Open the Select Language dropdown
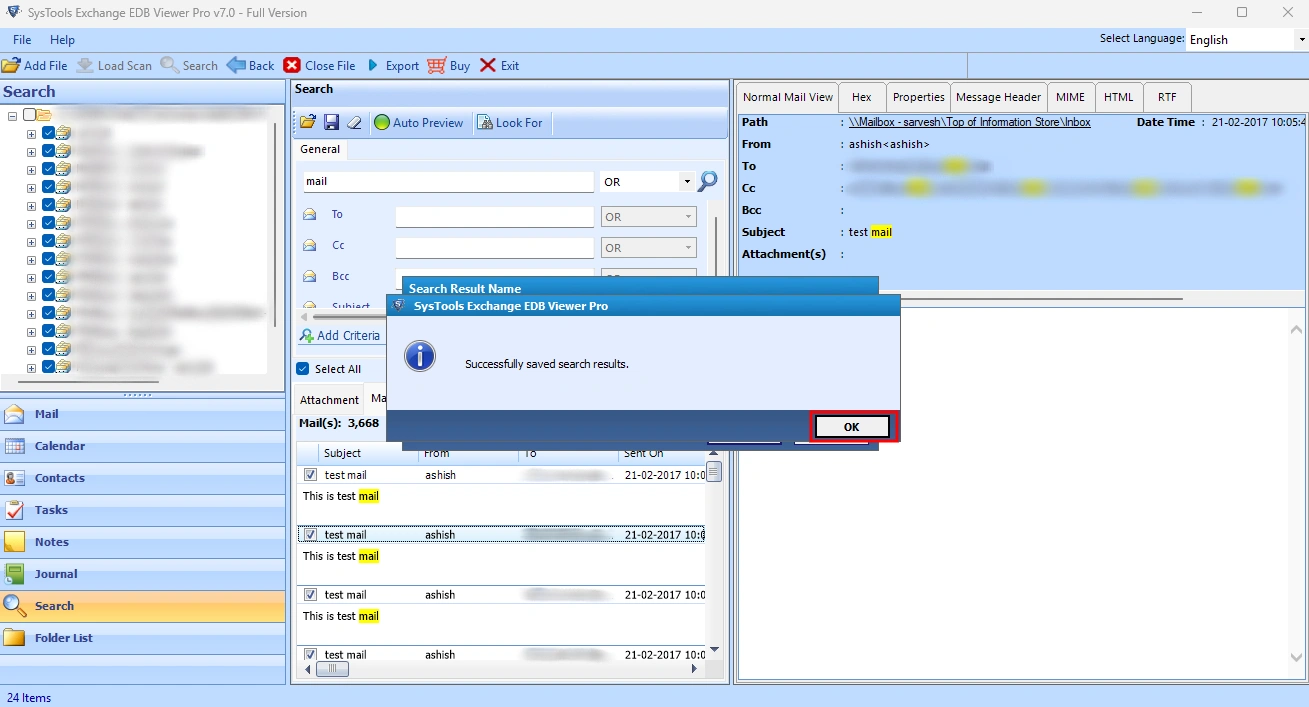This screenshot has height=707, width=1309. [x=1302, y=40]
